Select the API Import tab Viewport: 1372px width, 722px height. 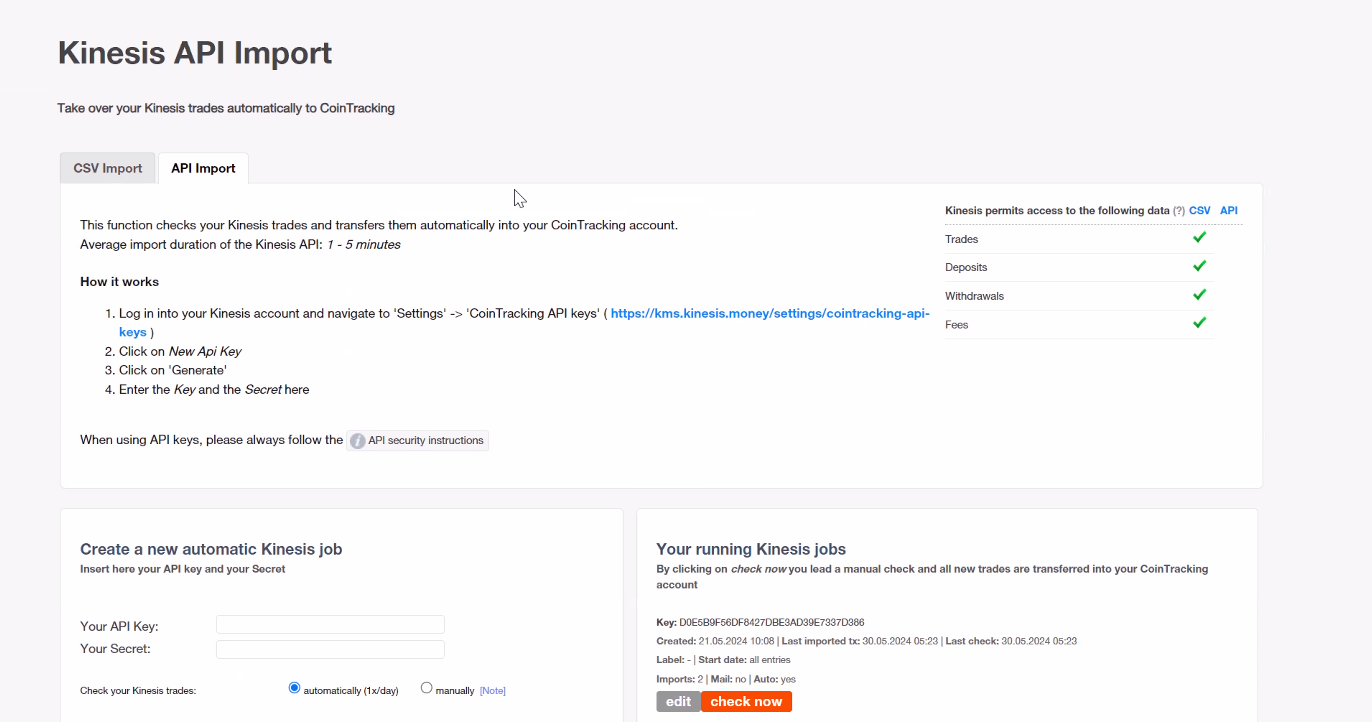pos(203,168)
